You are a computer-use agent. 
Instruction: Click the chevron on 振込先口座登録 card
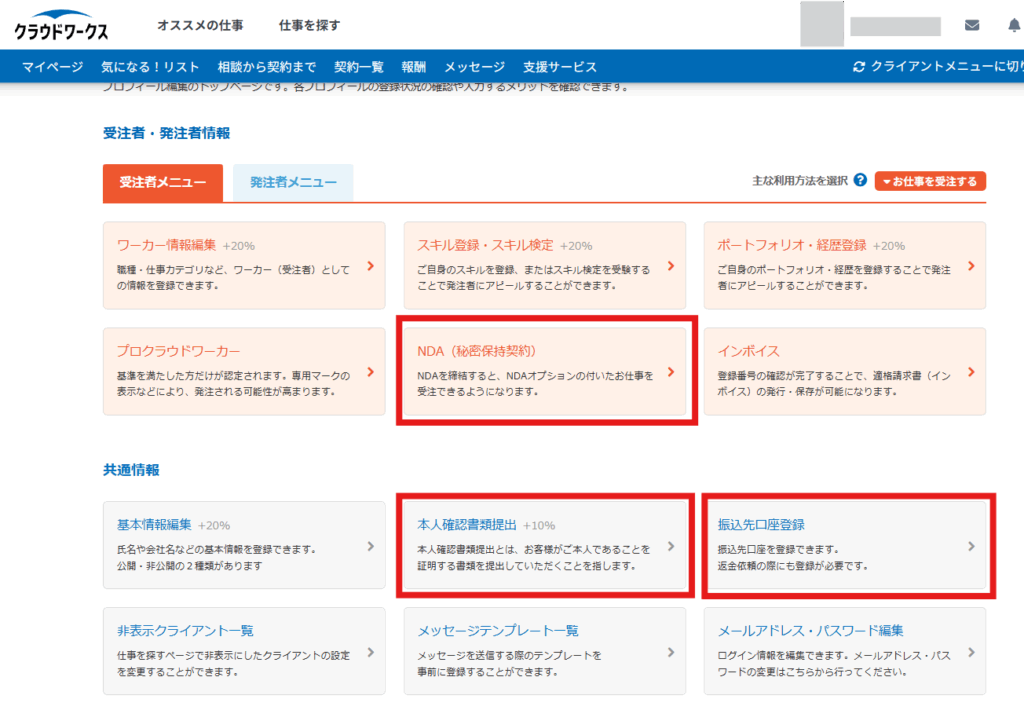tap(971, 546)
